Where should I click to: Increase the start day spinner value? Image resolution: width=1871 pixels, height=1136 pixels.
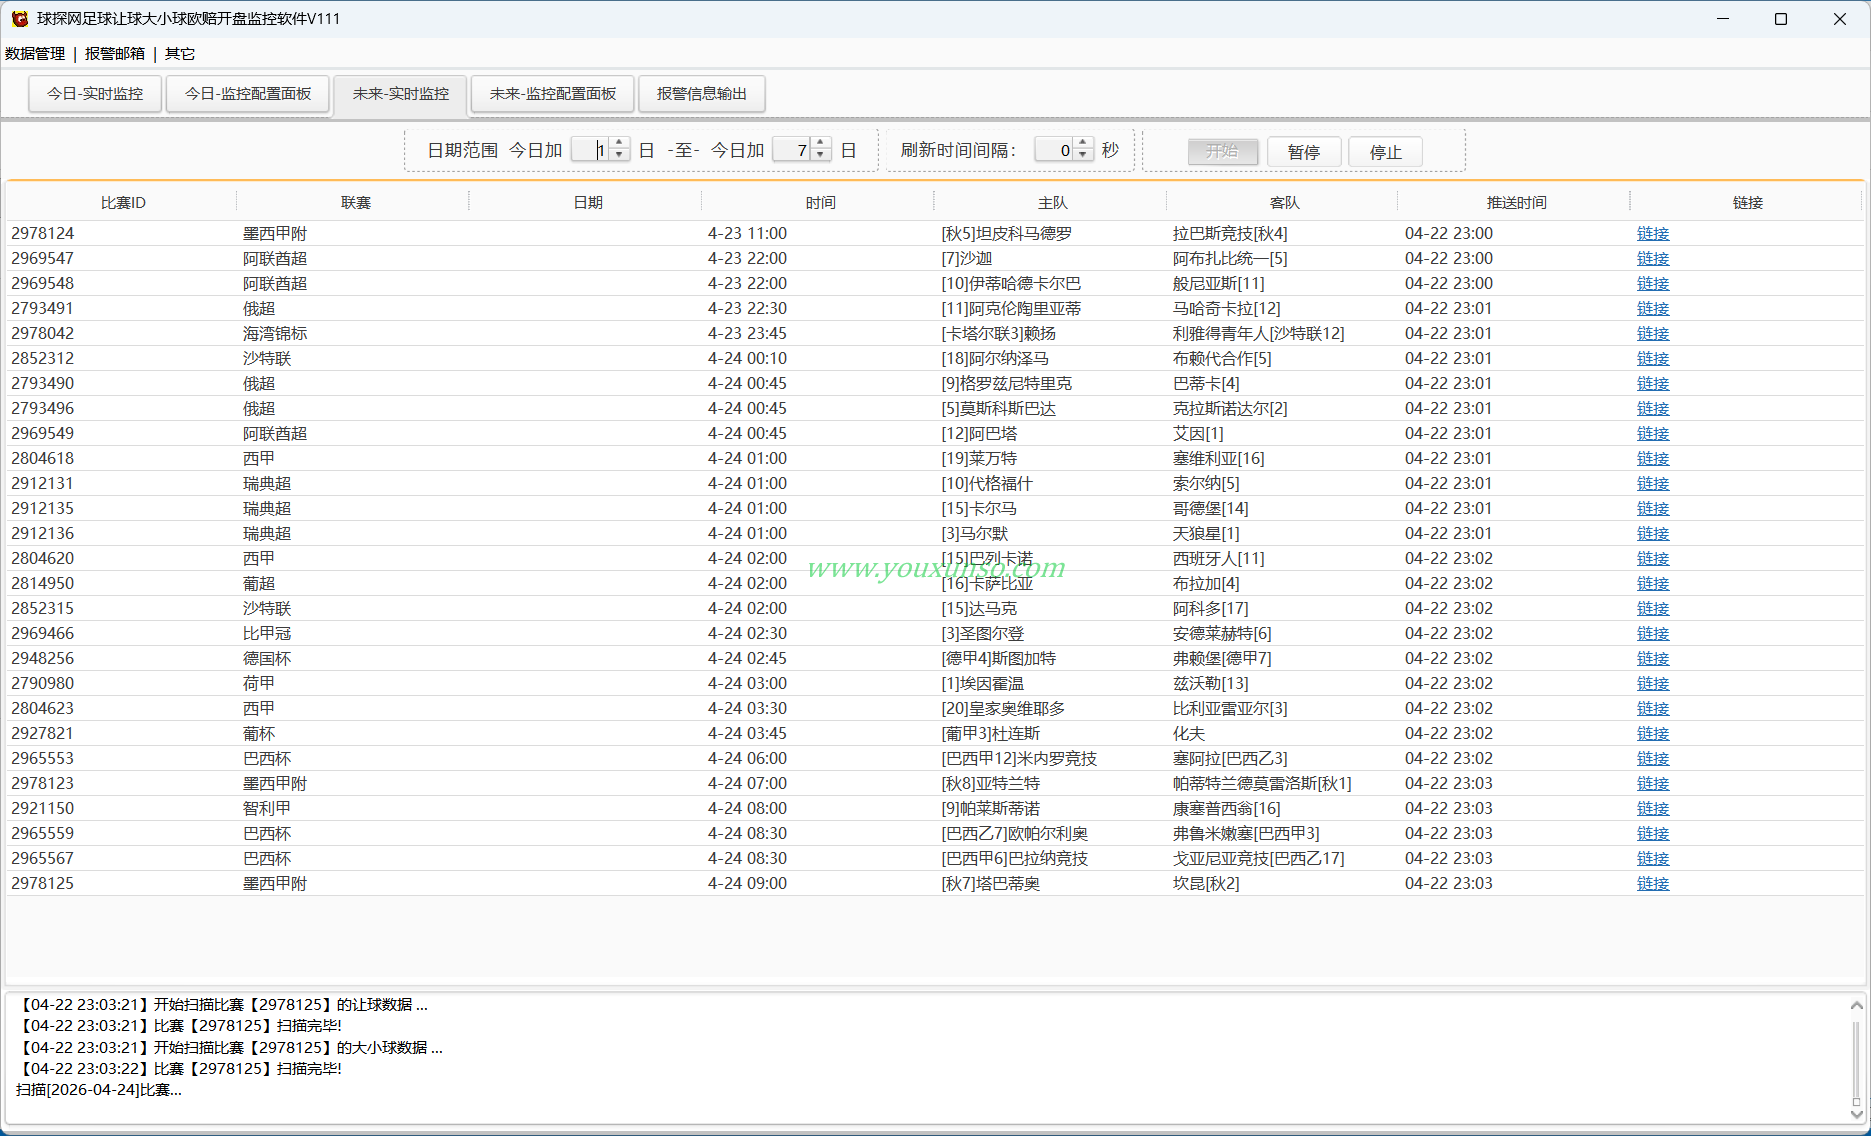[x=619, y=144]
